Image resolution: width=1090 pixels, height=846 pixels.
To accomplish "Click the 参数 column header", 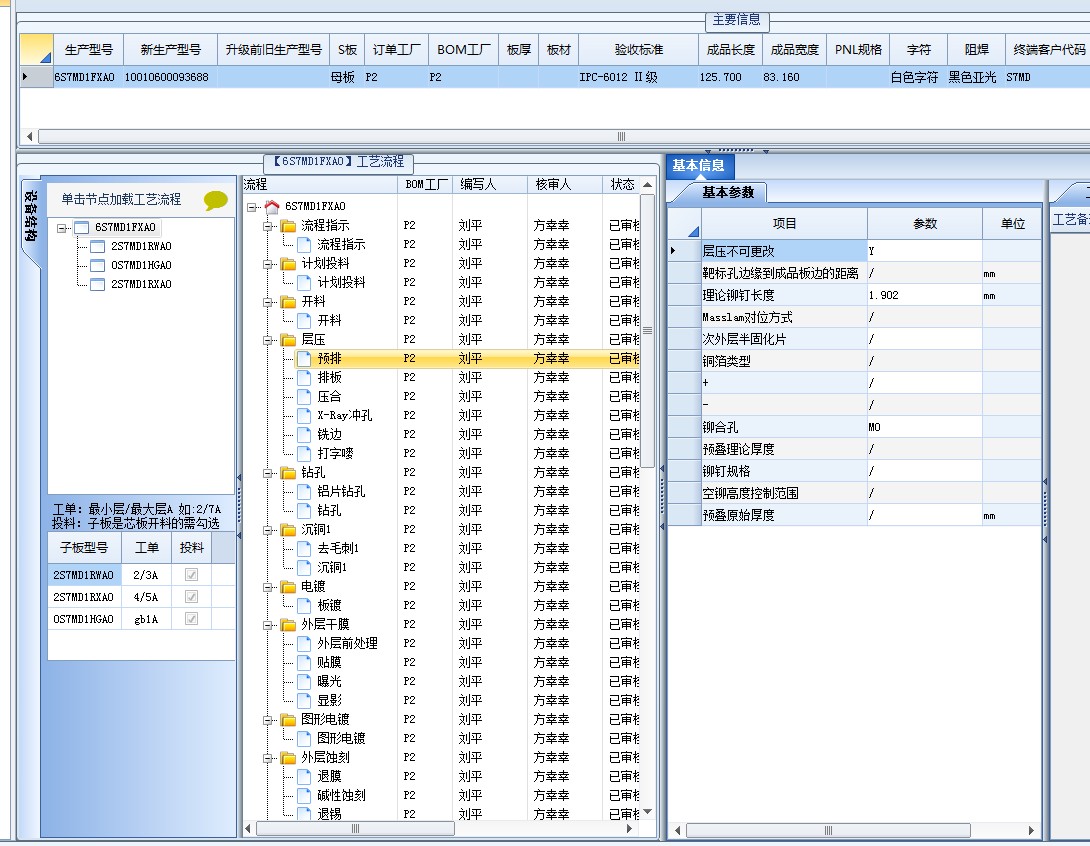I will [x=925, y=223].
